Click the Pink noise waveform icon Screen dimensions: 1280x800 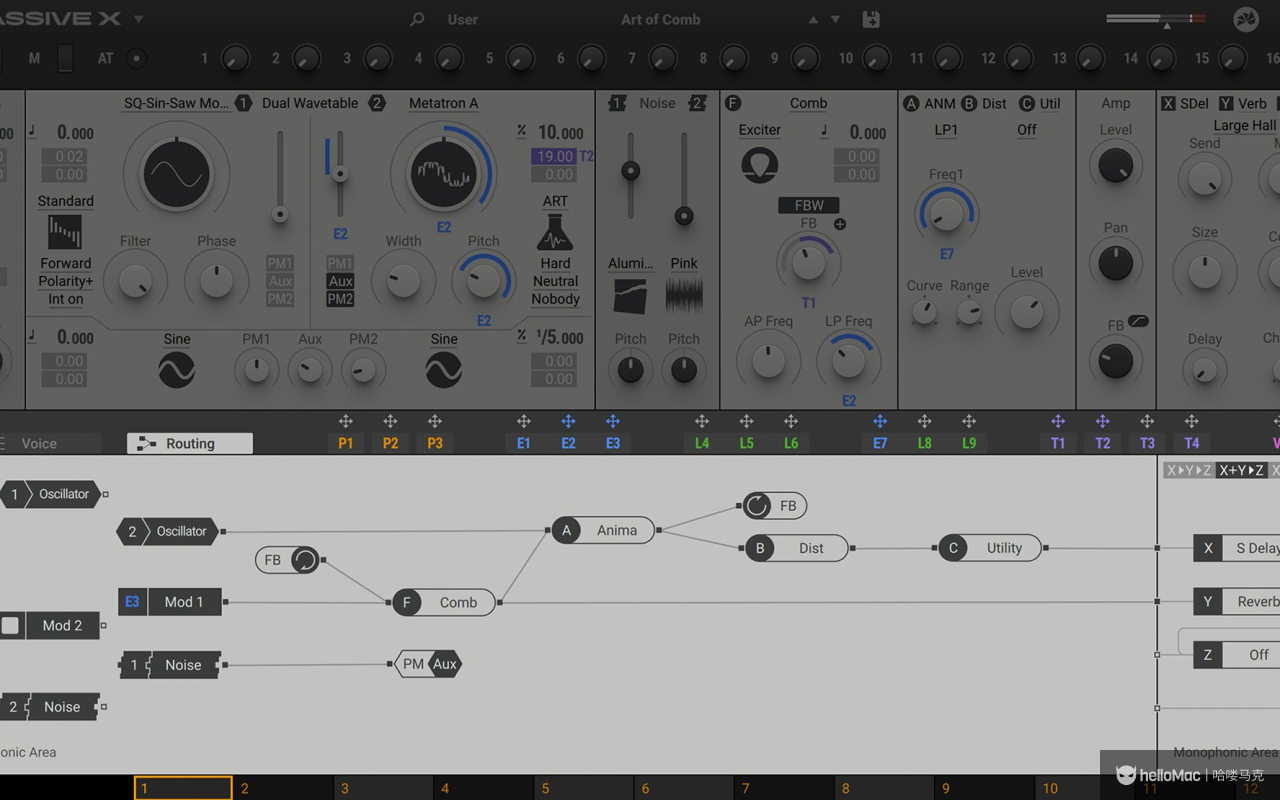pos(684,296)
